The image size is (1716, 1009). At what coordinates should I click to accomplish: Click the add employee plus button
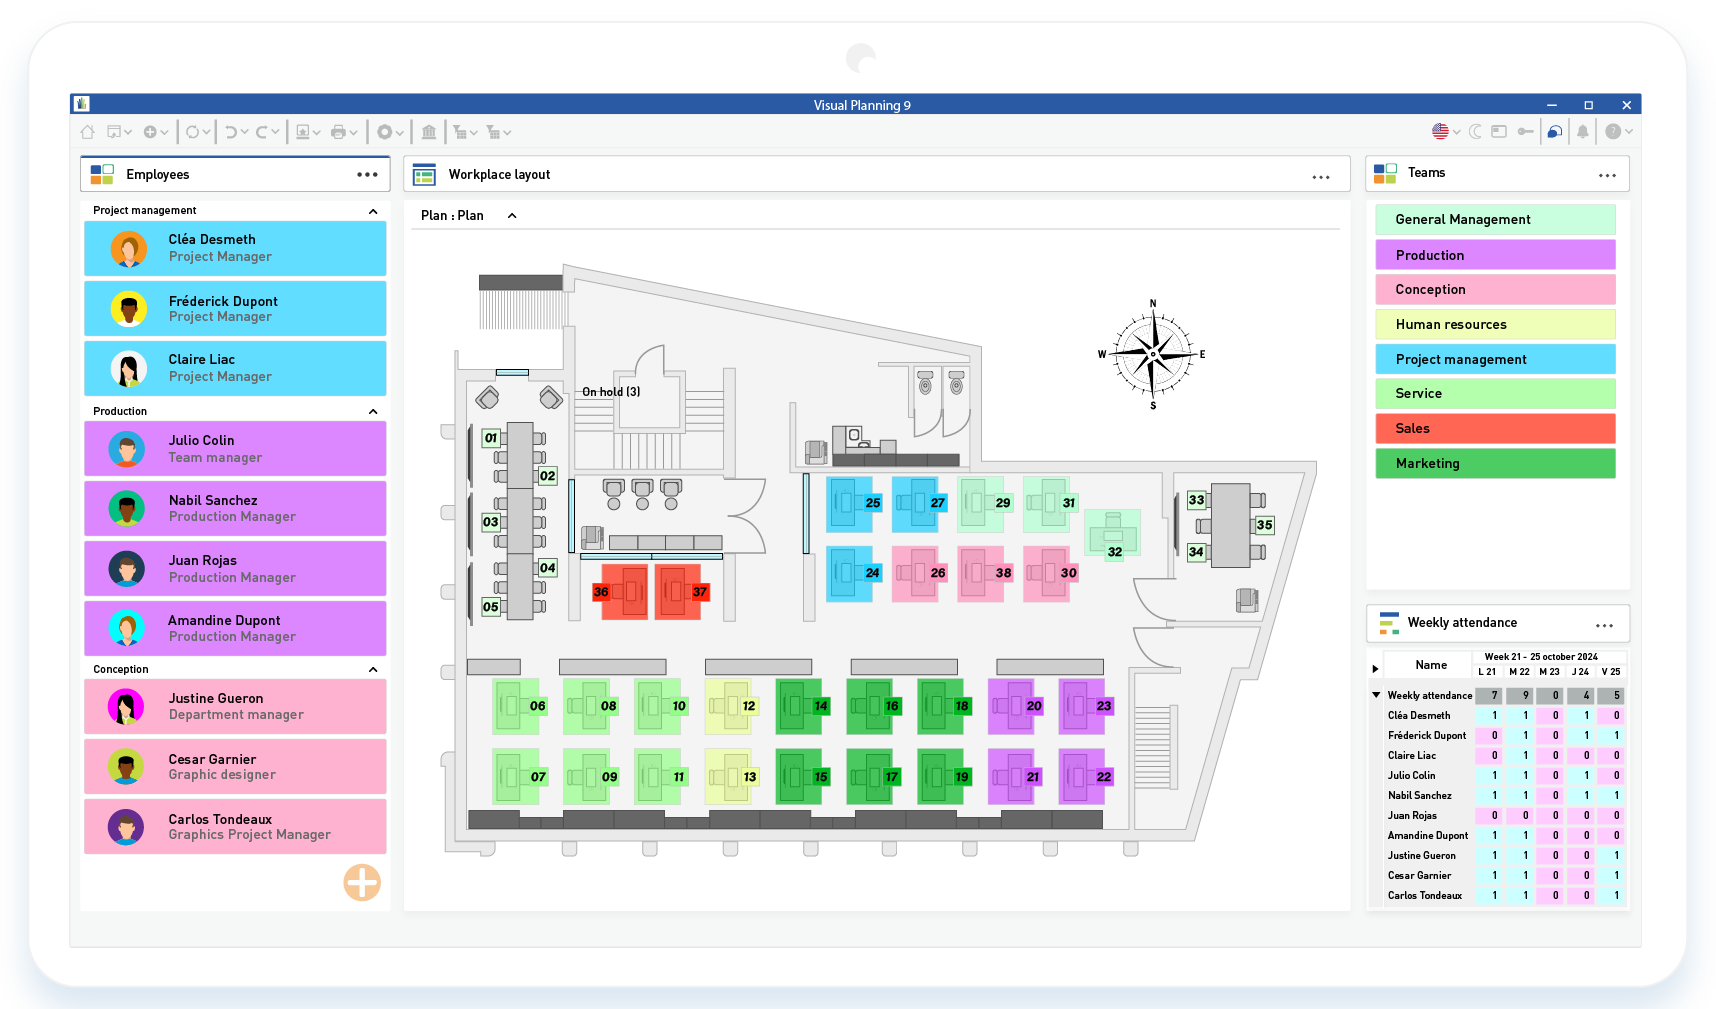[361, 883]
